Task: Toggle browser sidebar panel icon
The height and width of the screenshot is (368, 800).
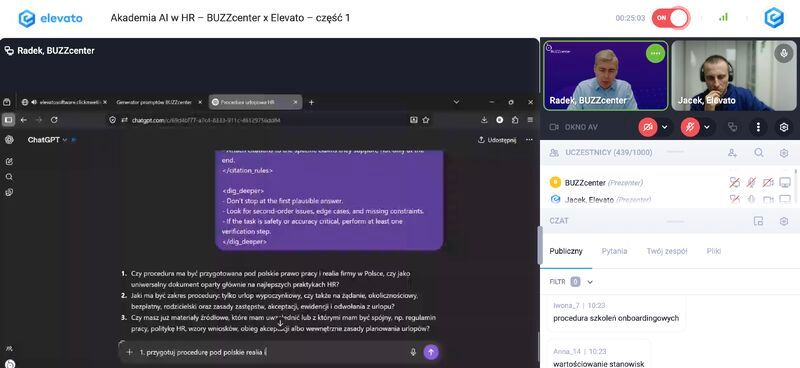Action: pos(8,120)
